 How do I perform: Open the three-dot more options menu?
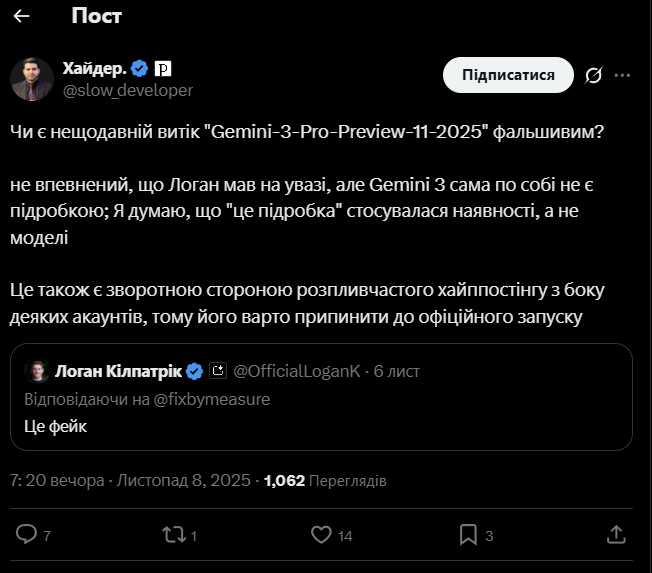[x=622, y=75]
